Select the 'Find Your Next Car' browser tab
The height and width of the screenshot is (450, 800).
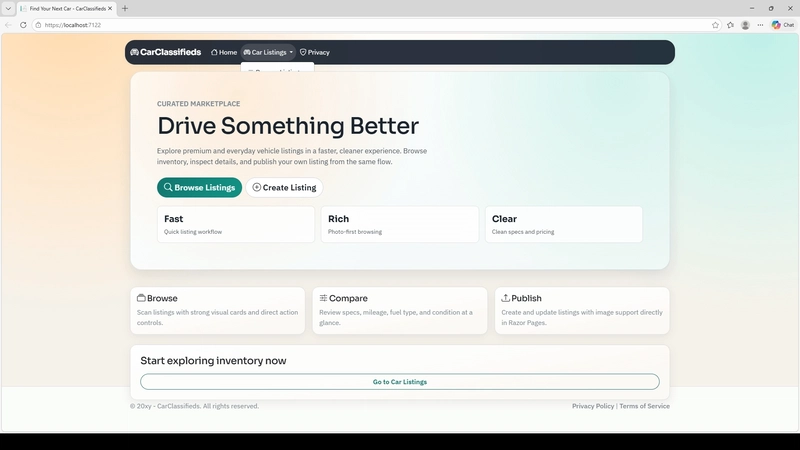coord(67,8)
